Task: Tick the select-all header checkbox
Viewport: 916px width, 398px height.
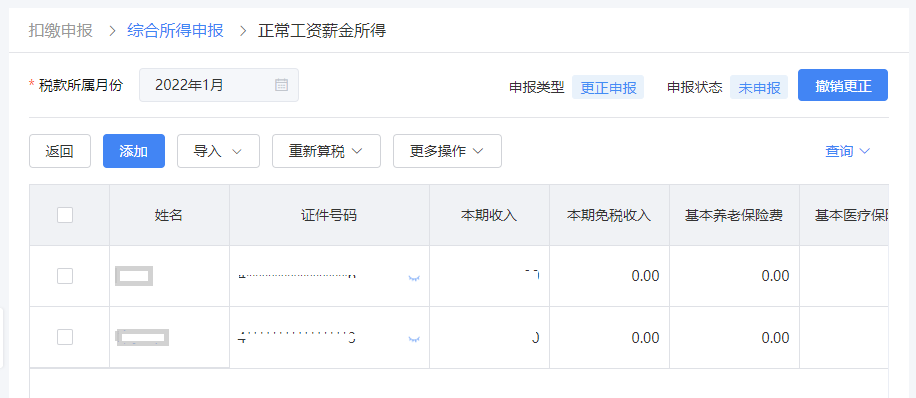Action: 65,215
